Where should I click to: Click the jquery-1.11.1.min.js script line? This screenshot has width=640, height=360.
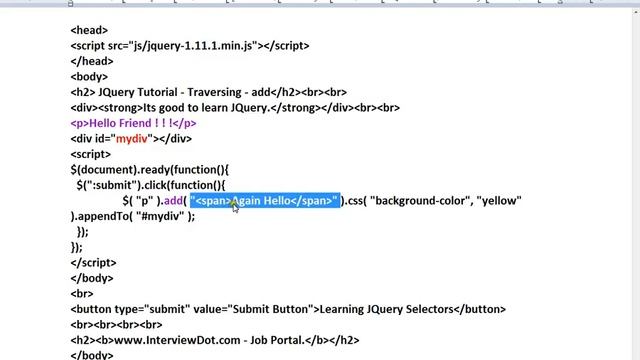[190, 46]
